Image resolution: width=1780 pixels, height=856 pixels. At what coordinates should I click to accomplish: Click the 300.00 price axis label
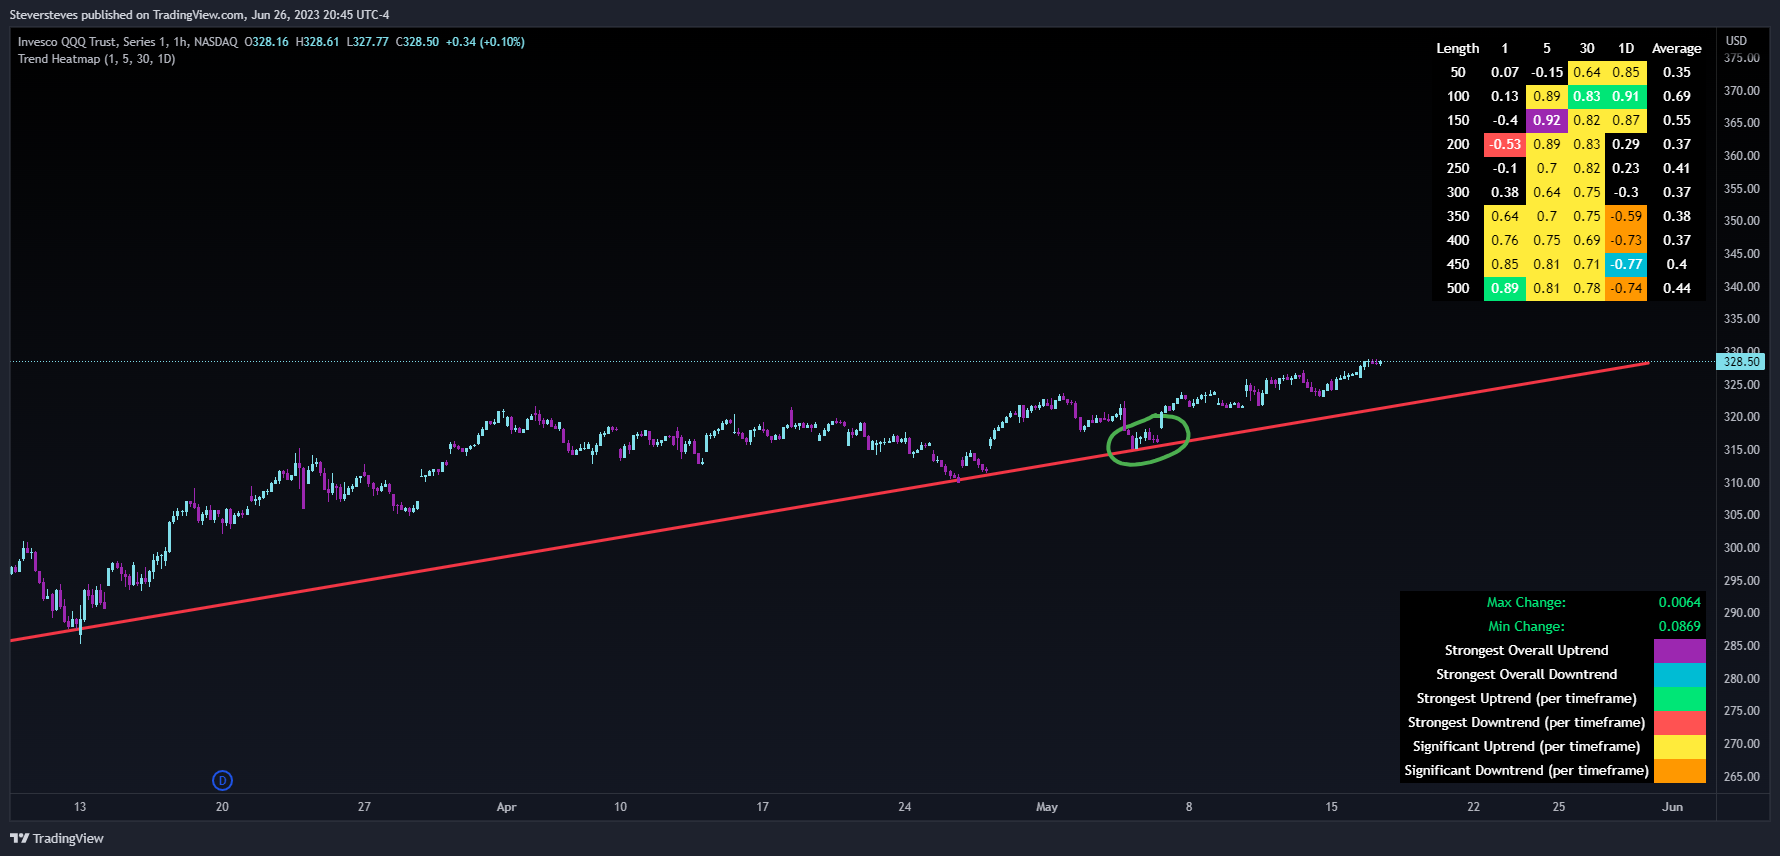(x=1742, y=548)
